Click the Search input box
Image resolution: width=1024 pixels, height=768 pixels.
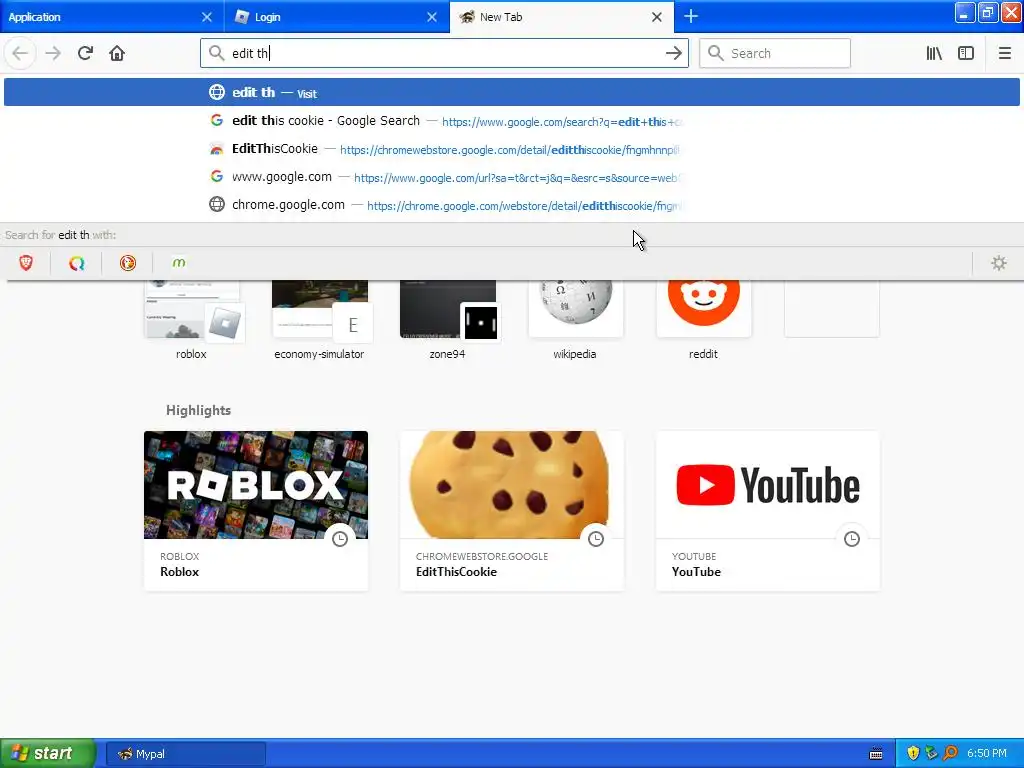click(x=775, y=53)
